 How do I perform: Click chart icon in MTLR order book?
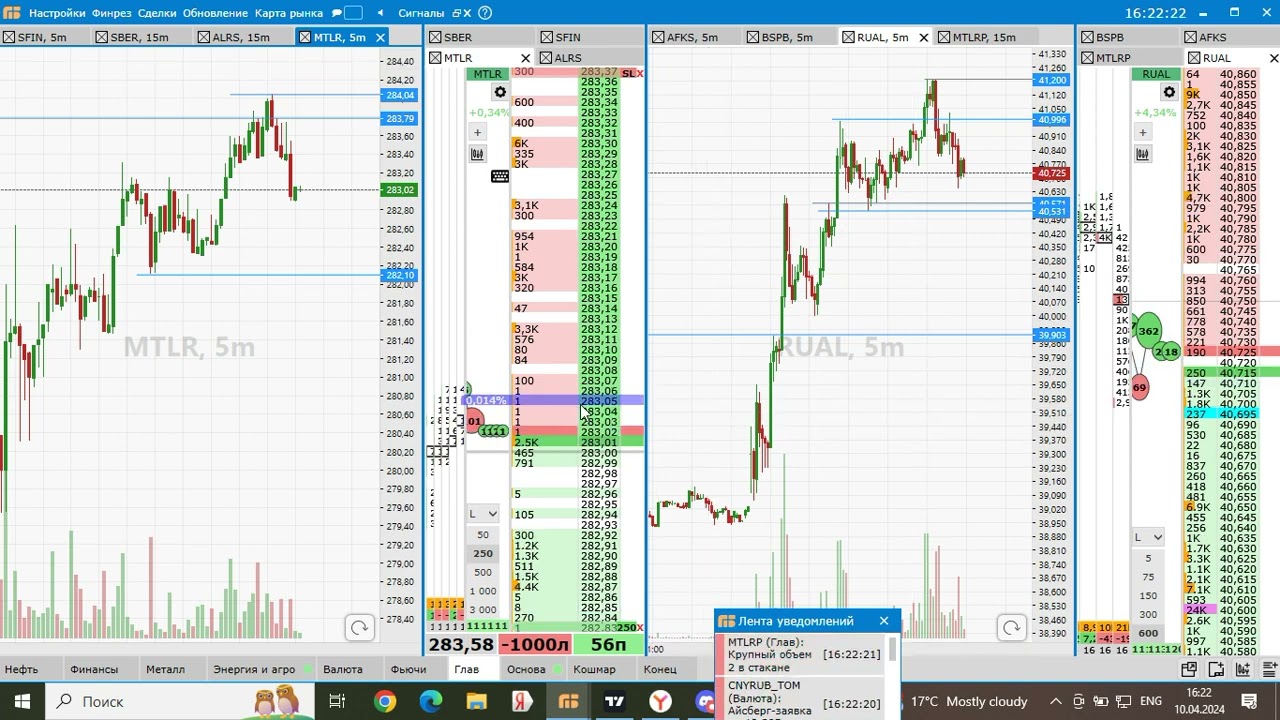(477, 153)
